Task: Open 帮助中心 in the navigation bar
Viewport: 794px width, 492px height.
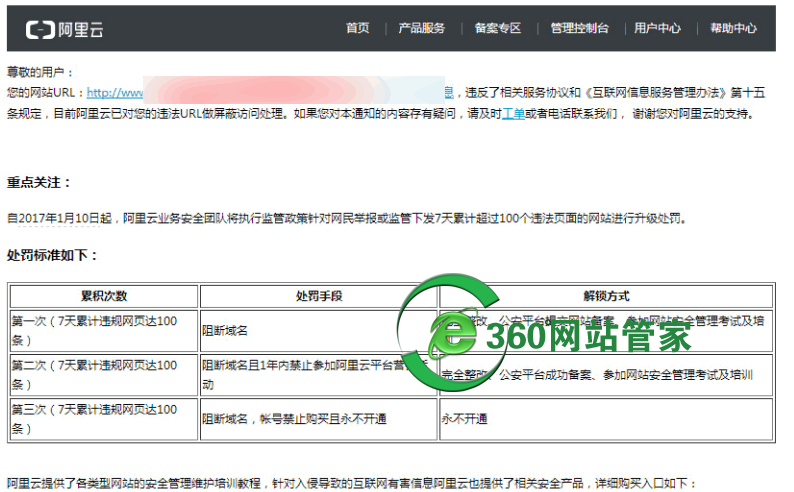Action: click(733, 28)
